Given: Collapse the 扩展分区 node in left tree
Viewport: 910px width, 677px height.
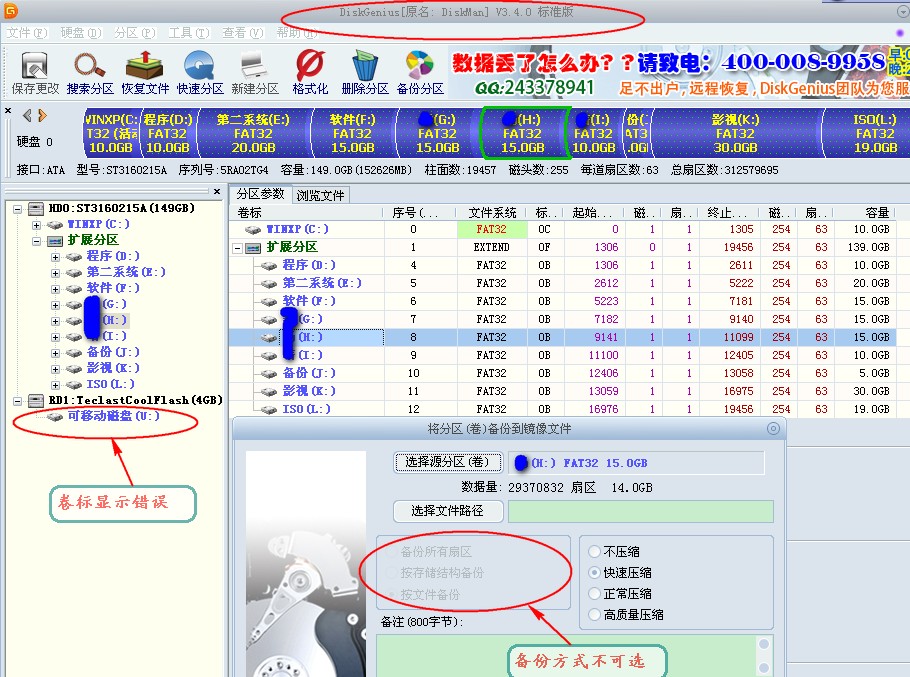Looking at the screenshot, I should click(37, 241).
